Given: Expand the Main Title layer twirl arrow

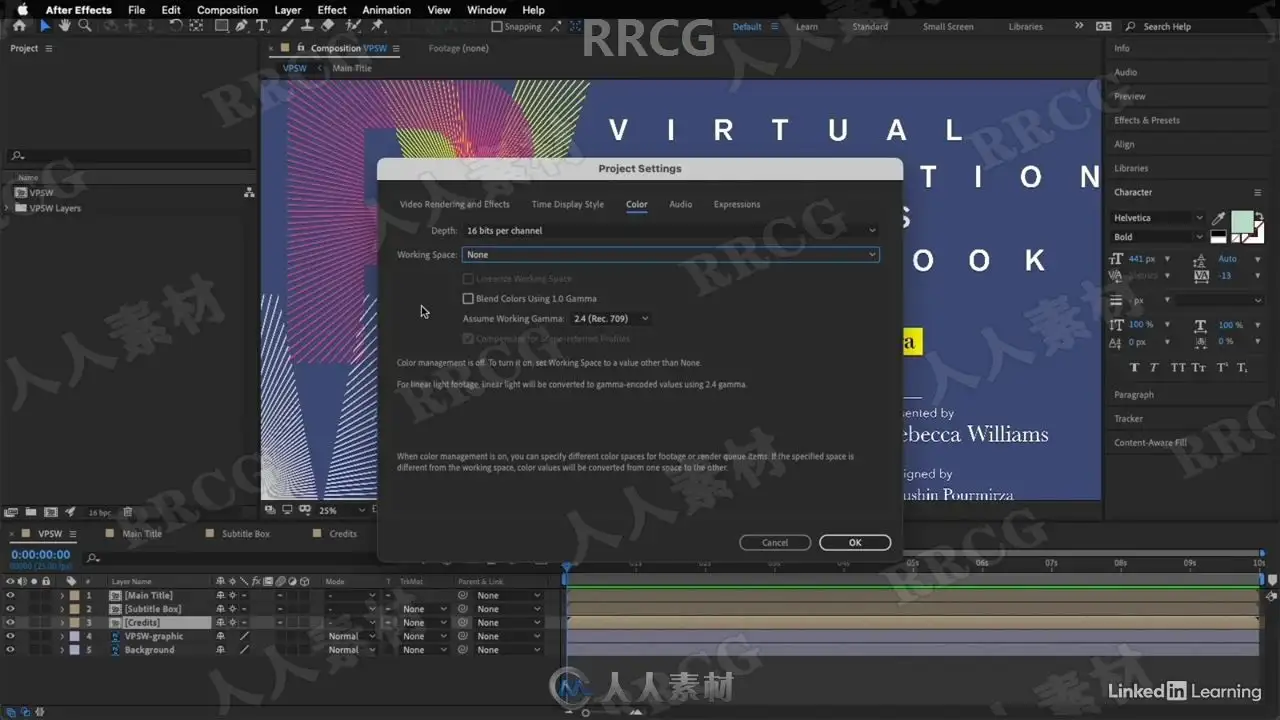Looking at the screenshot, I should (x=62, y=595).
